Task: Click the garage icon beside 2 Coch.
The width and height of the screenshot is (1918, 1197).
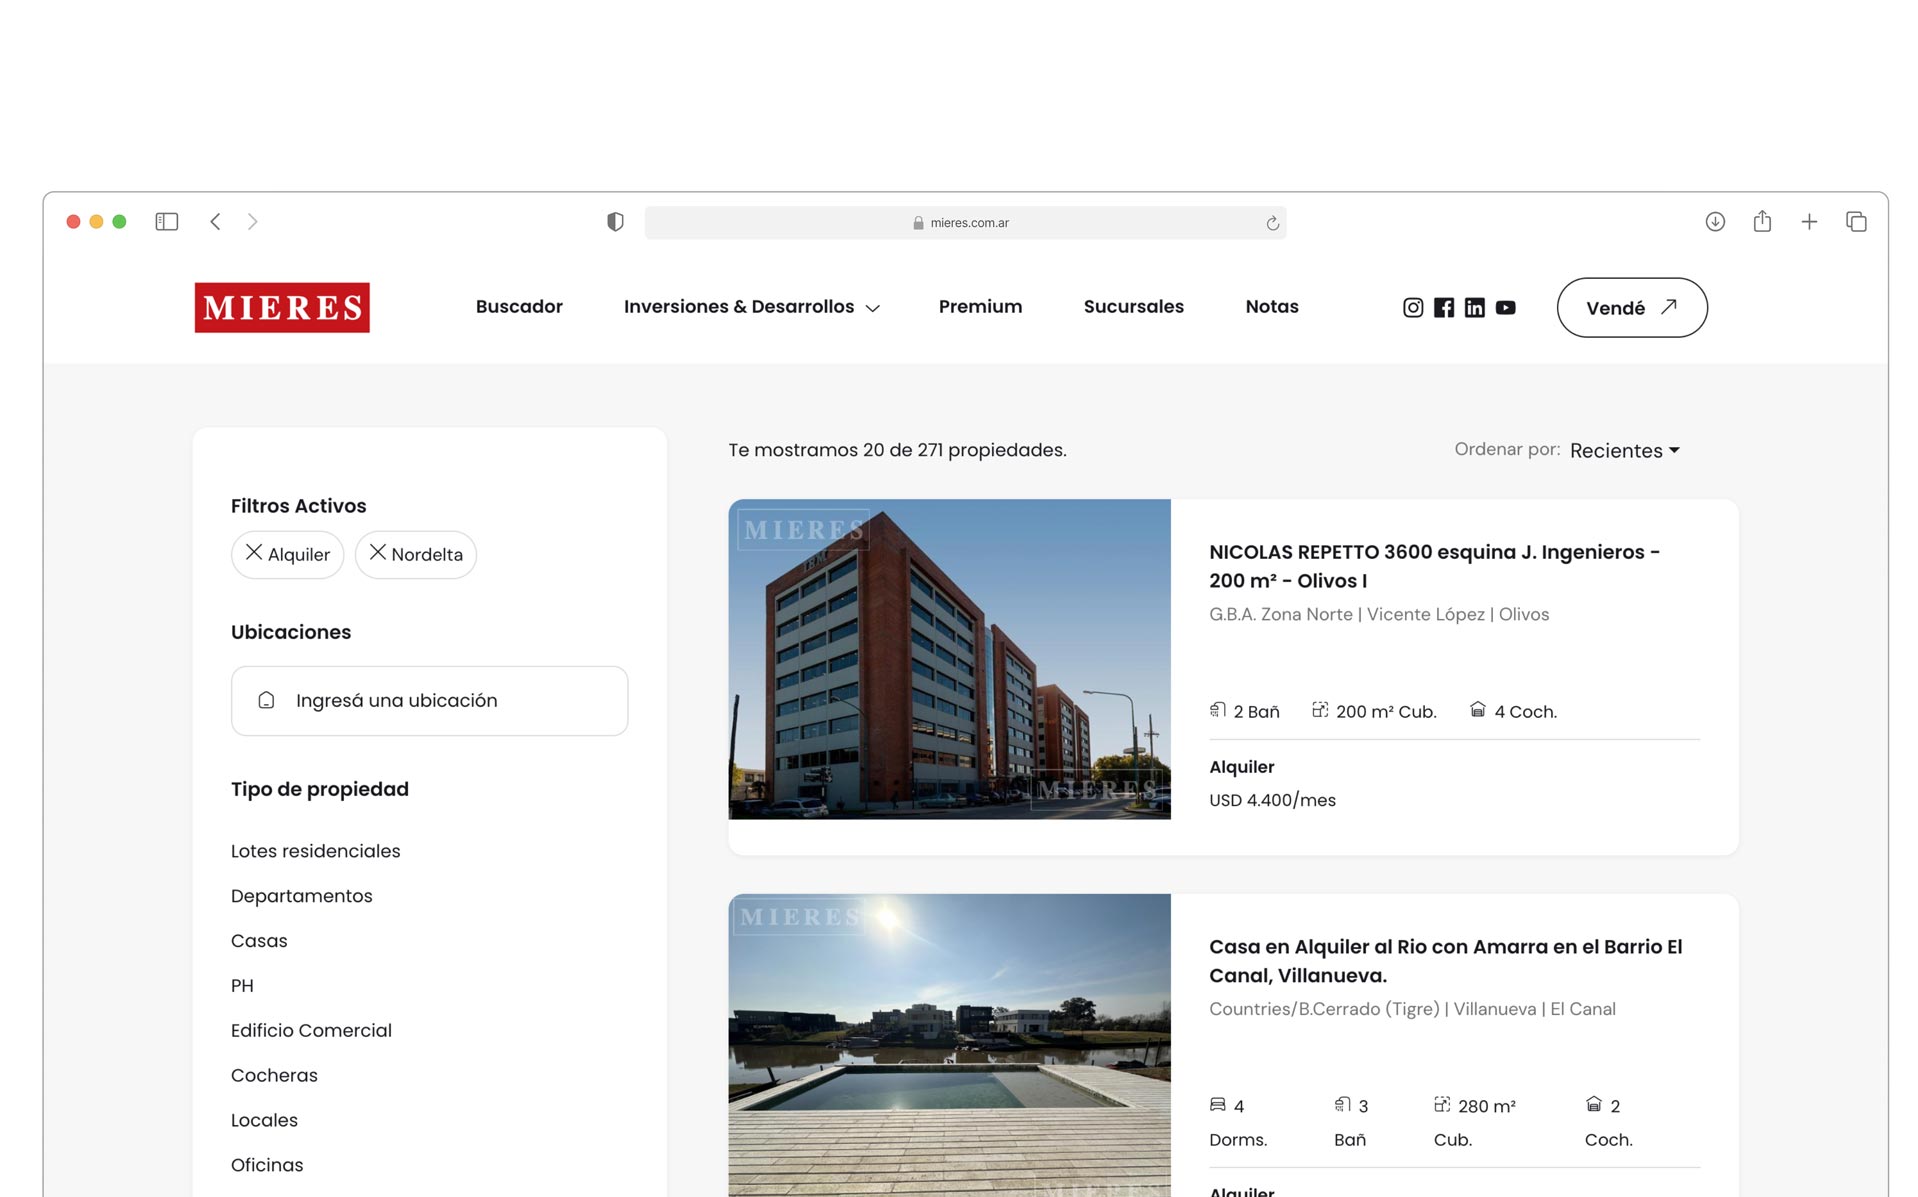Action: pyautogui.click(x=1593, y=1105)
